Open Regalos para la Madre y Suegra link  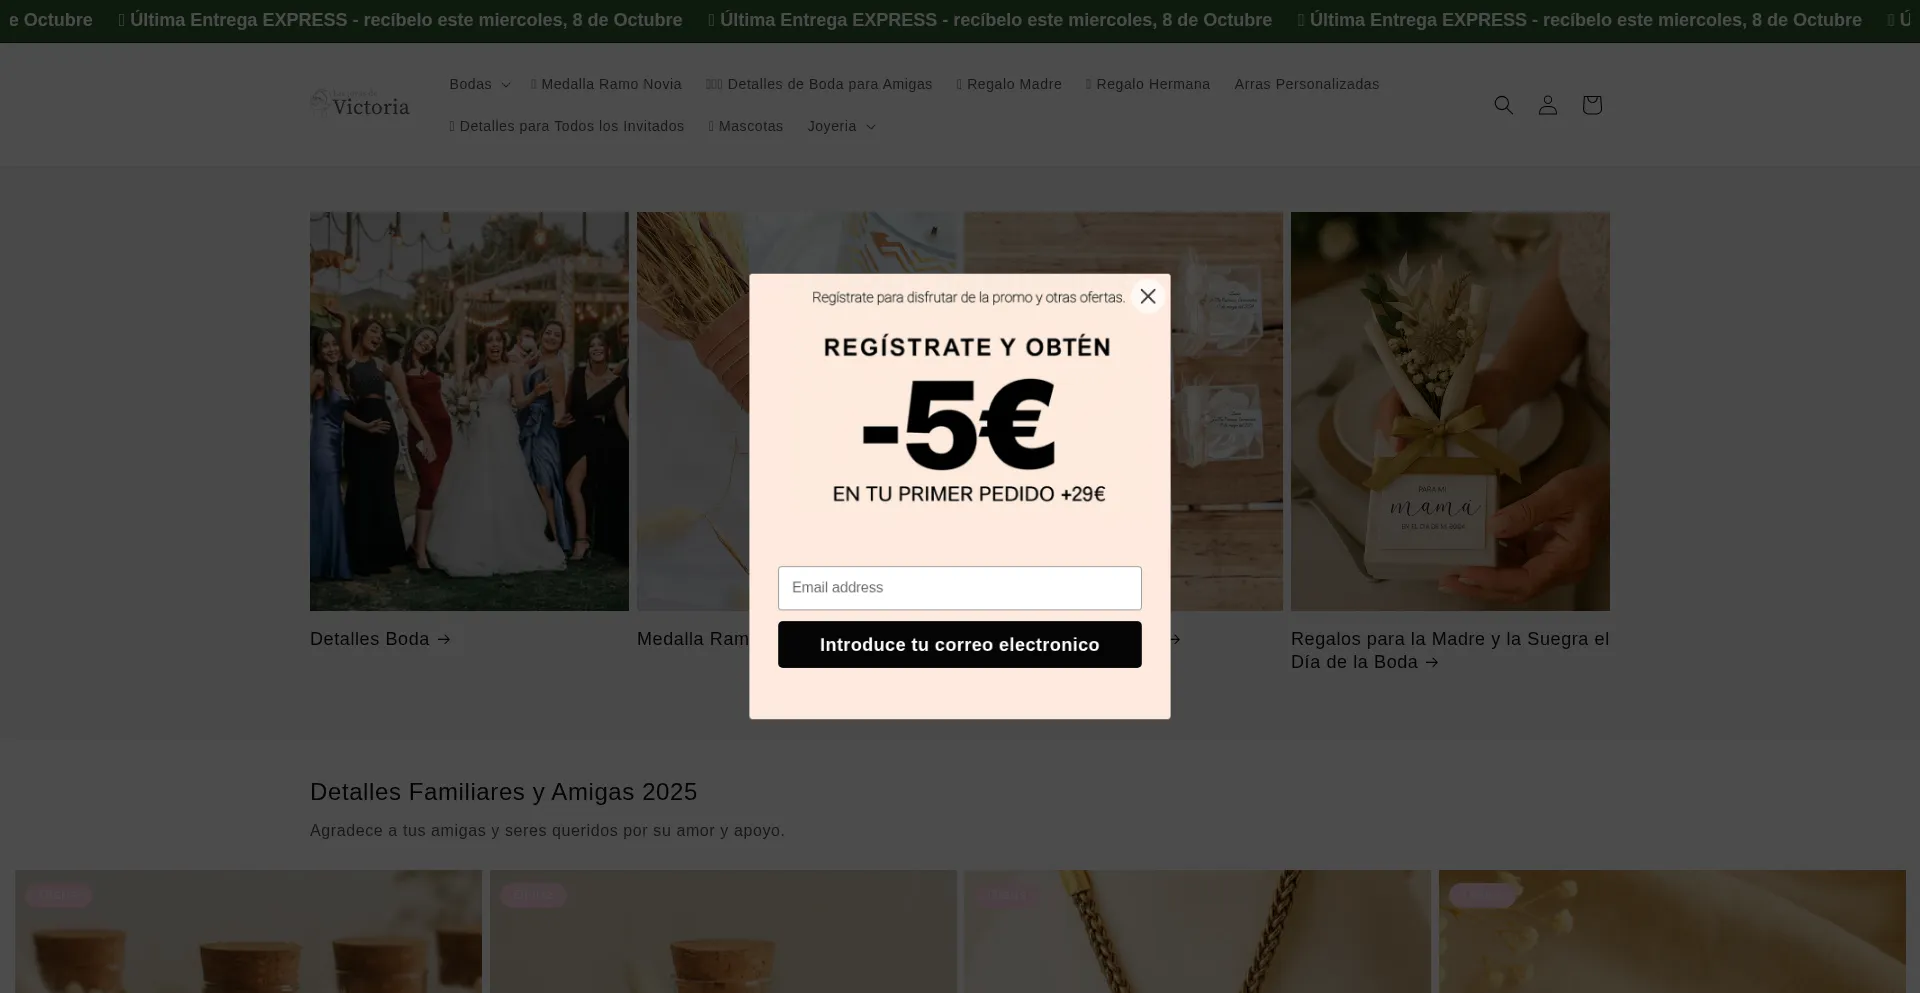[x=1449, y=650]
